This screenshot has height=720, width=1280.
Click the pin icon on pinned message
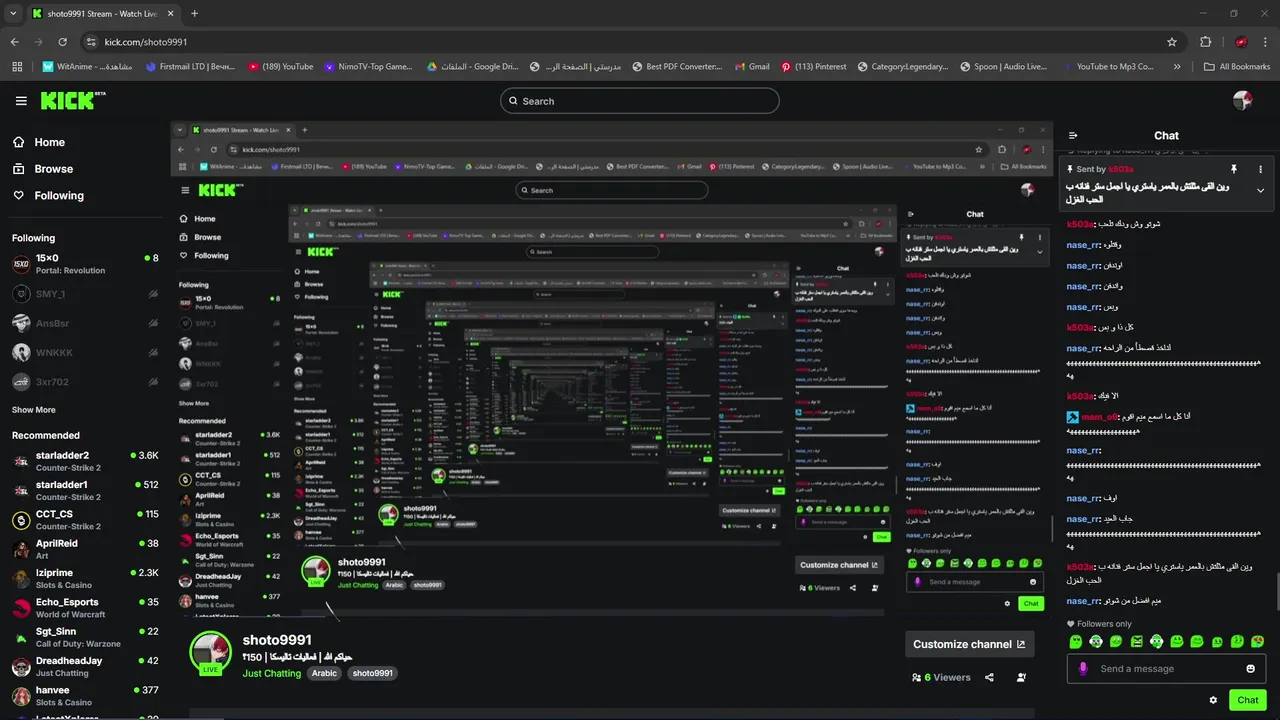pyautogui.click(x=1234, y=170)
